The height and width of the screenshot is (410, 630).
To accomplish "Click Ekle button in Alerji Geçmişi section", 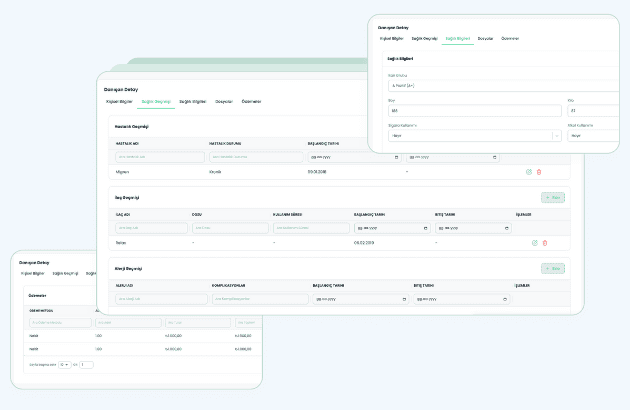I will click(x=553, y=268).
